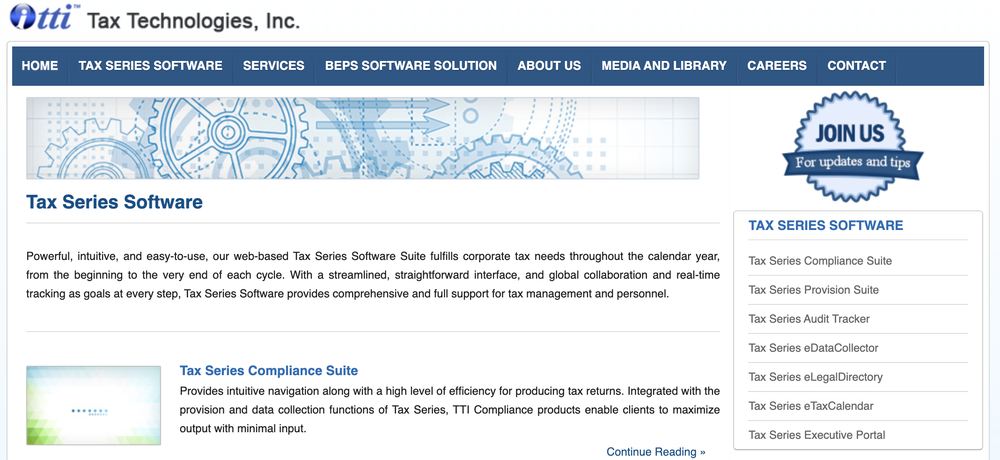Follow the Continue Reading link
Screen dimensions: 1000x460
click(x=656, y=452)
